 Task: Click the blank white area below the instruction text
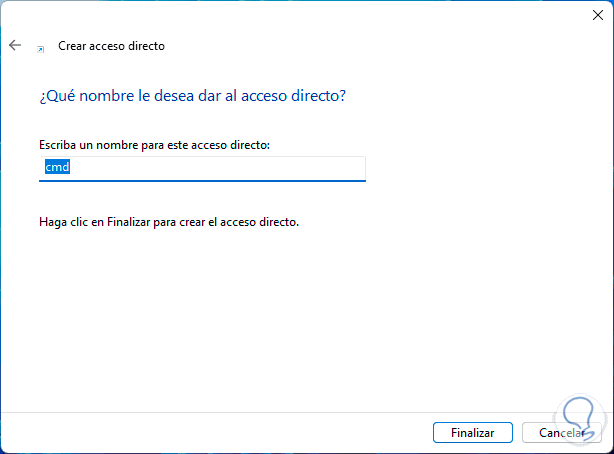click(x=300, y=320)
